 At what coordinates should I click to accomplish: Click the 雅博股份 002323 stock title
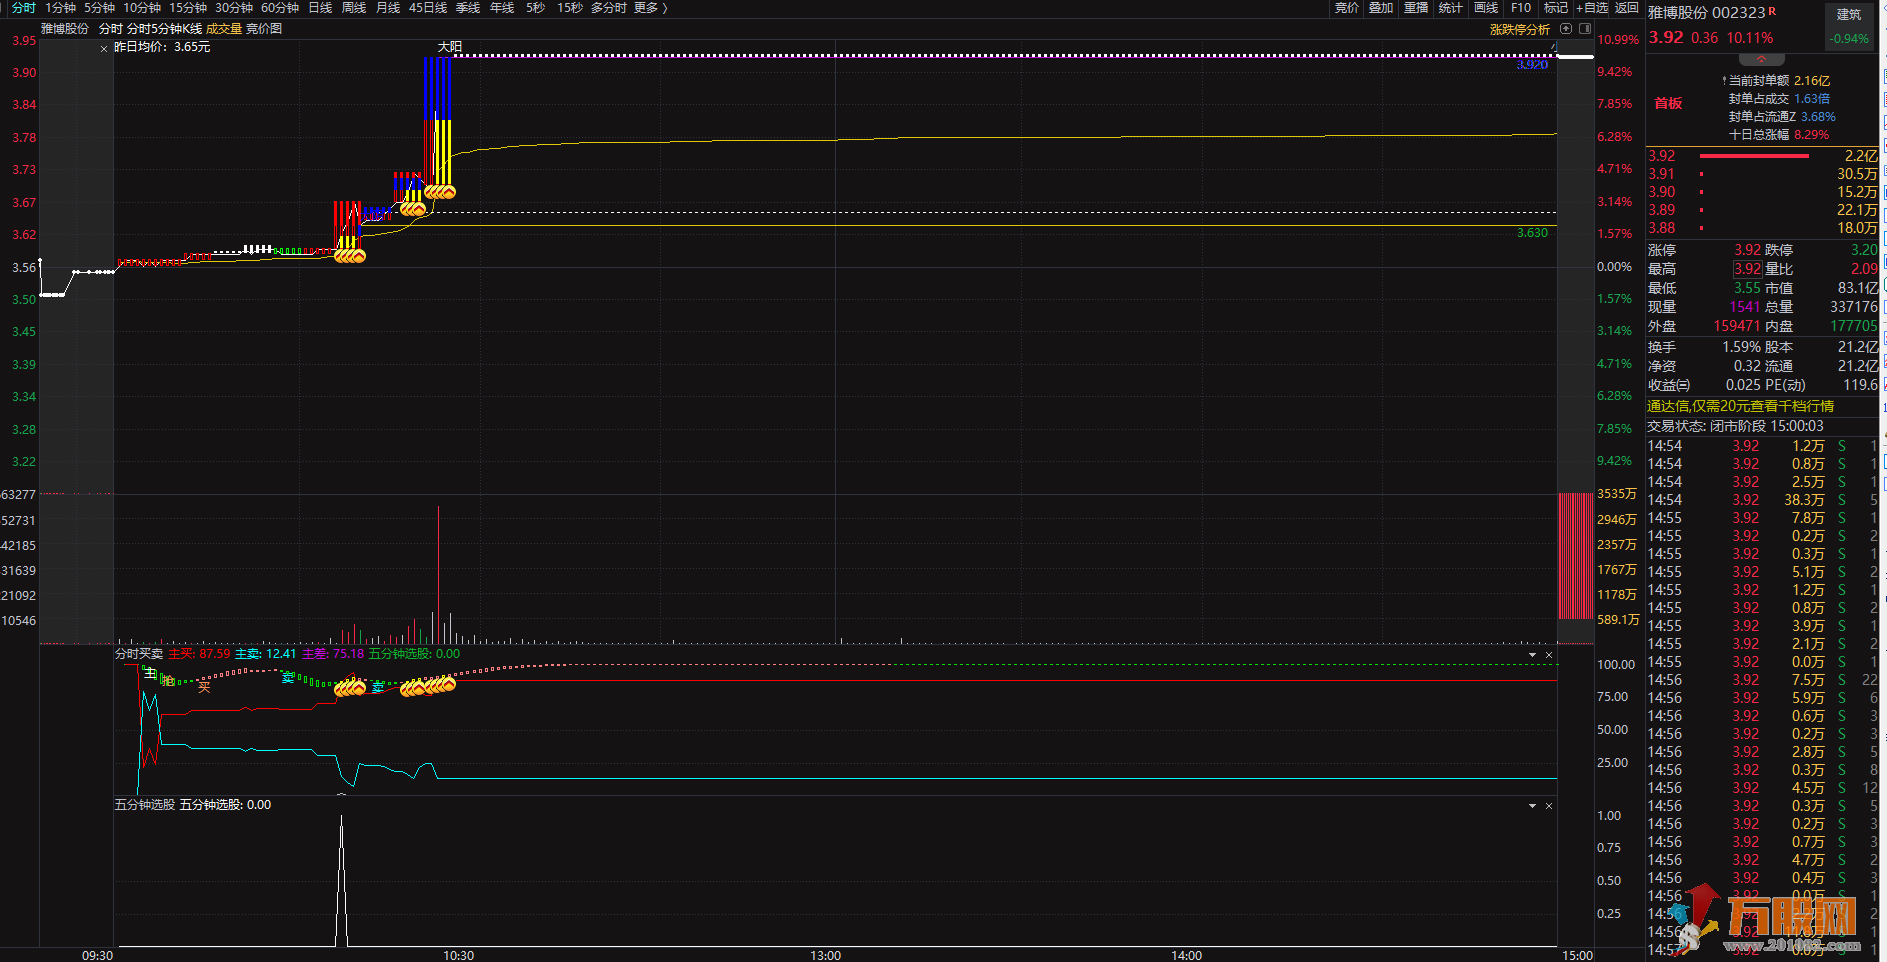click(1707, 13)
